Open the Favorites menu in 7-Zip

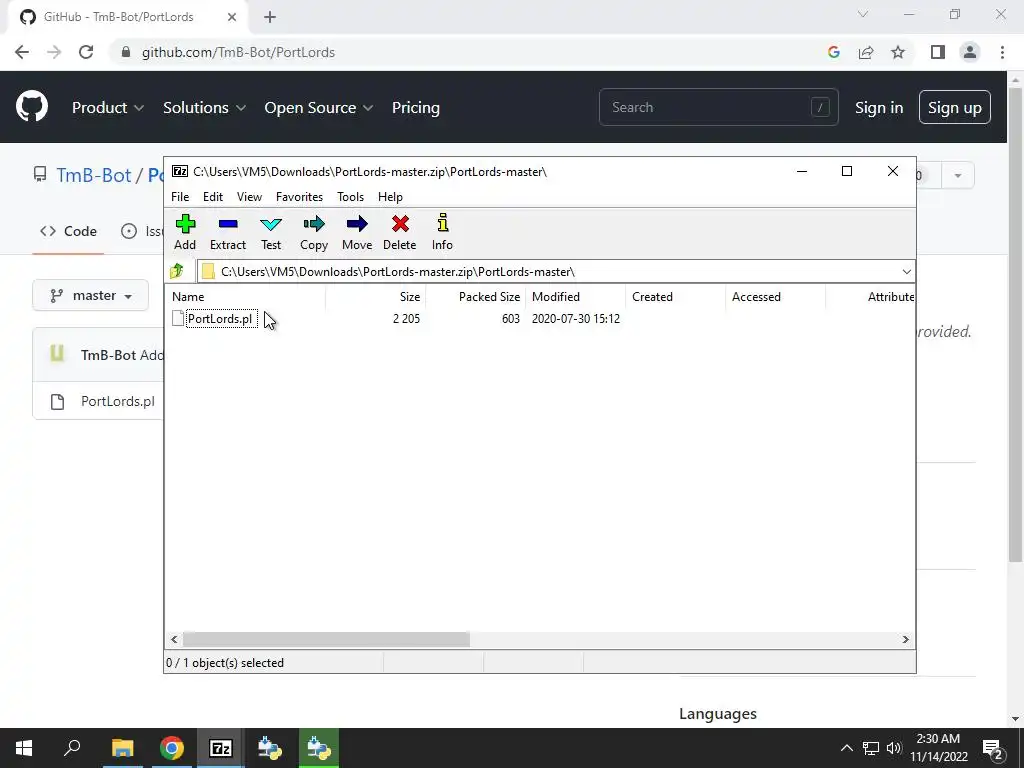(x=299, y=197)
